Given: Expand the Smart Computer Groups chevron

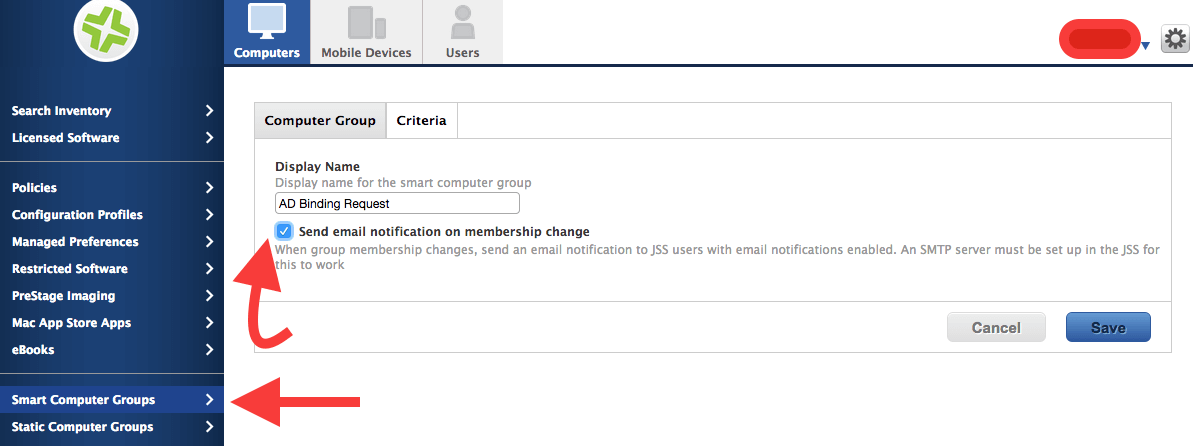Looking at the screenshot, I should [x=209, y=400].
